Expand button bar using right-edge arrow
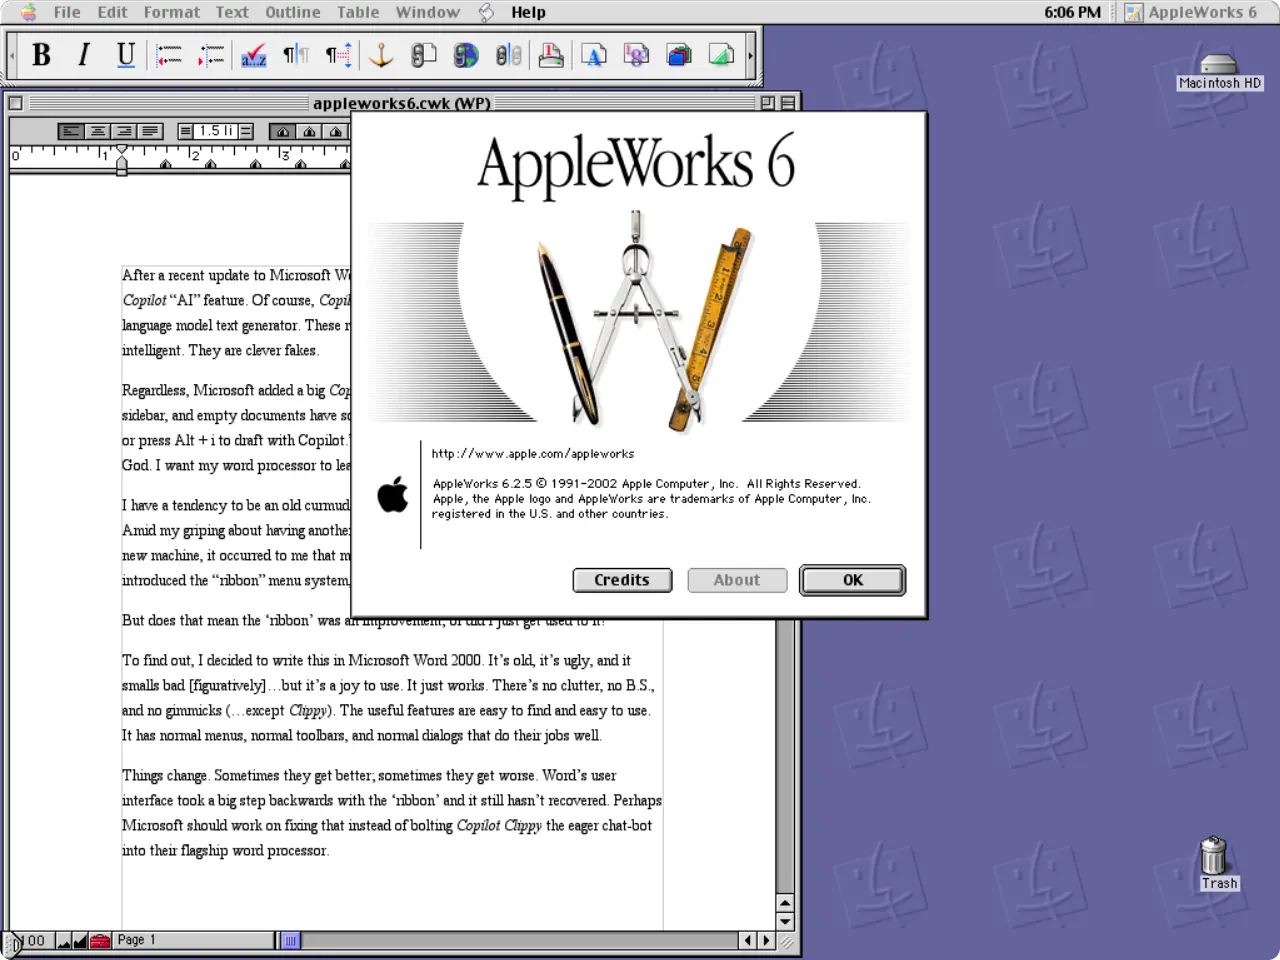The width and height of the screenshot is (1280, 960). pyautogui.click(x=750, y=55)
